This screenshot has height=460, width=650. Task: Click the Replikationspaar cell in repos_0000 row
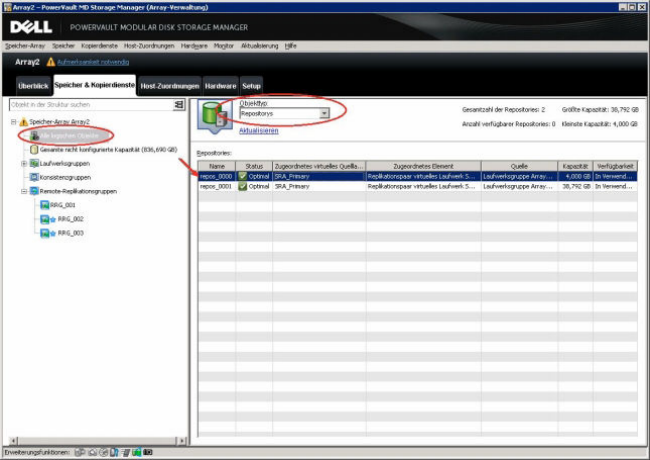pos(423,177)
